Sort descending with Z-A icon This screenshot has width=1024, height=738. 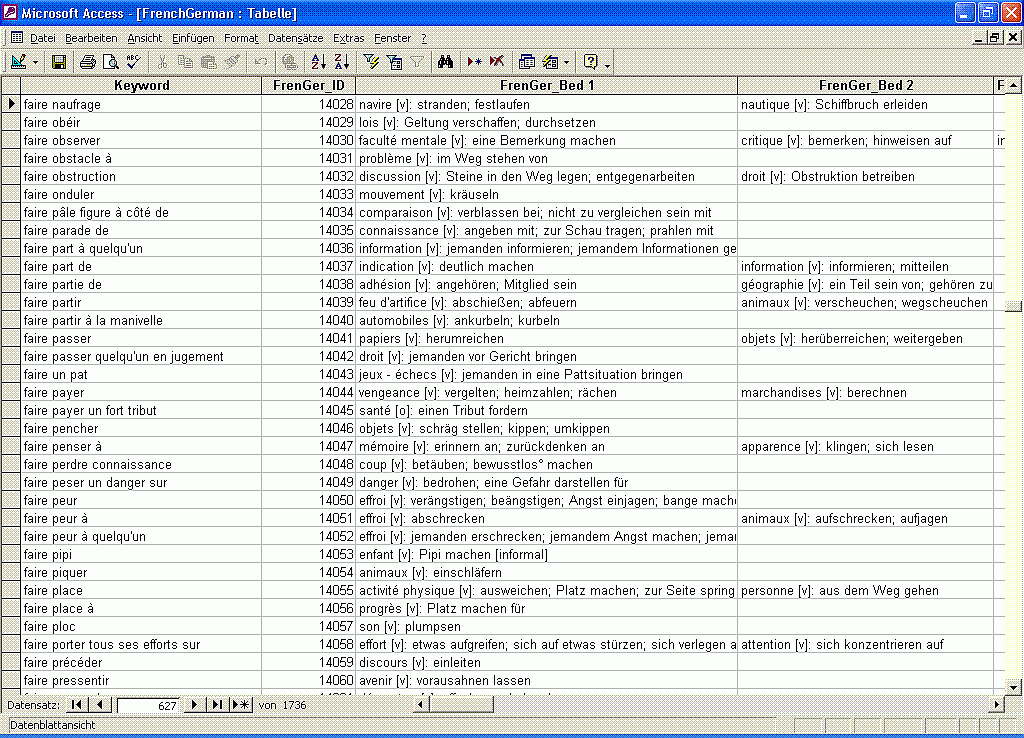[x=342, y=62]
